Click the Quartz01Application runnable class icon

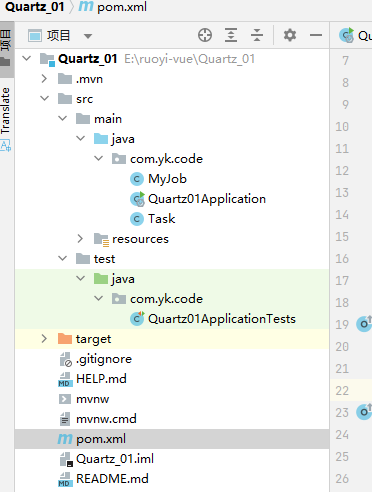click(137, 199)
